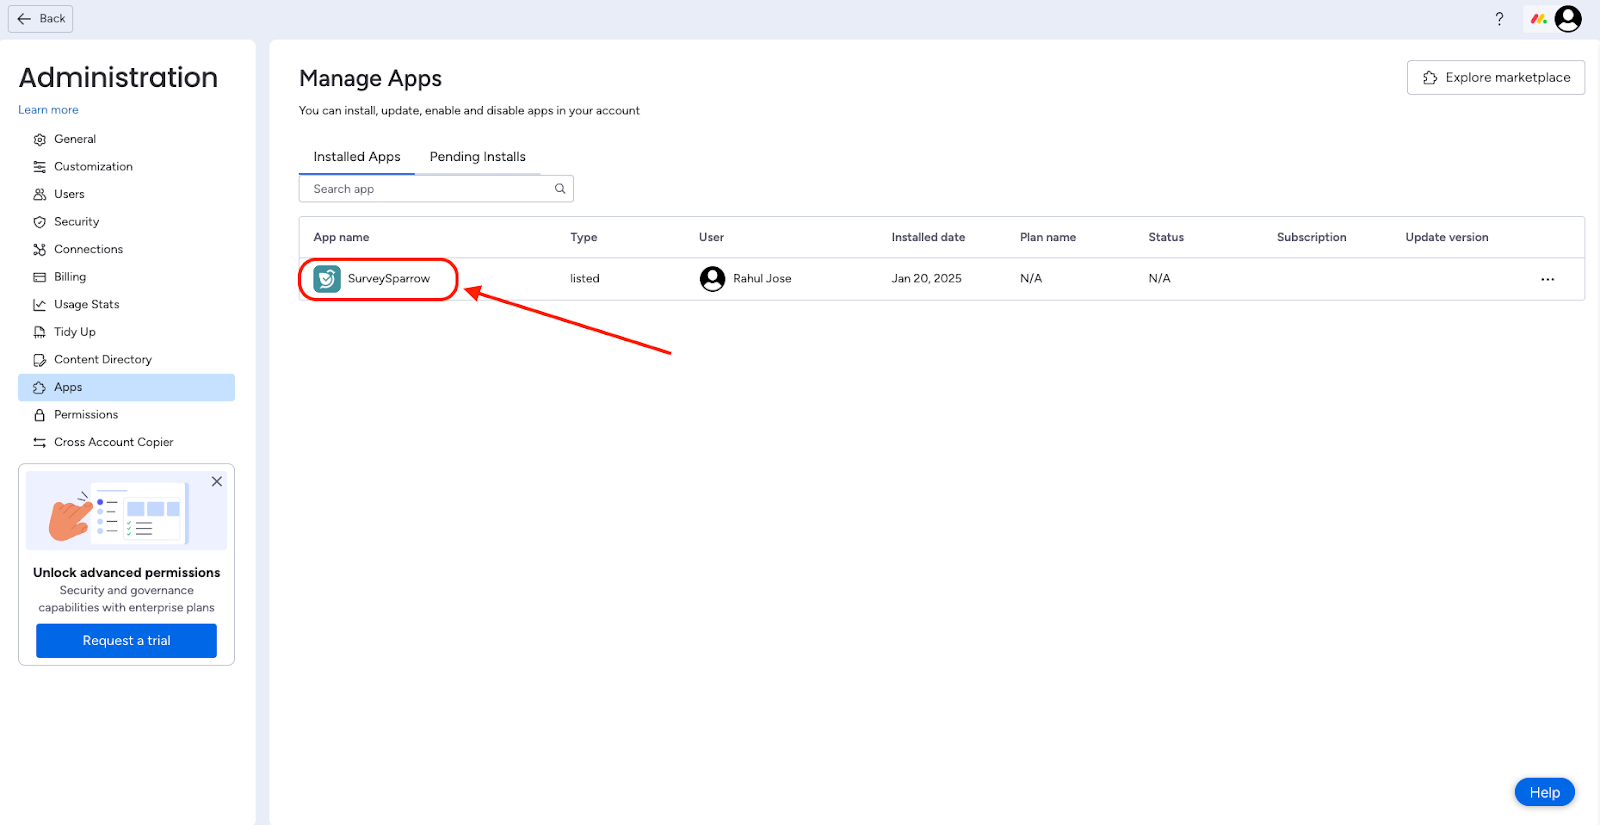
Task: Switch to the Pending Installs tab
Action: pos(477,157)
